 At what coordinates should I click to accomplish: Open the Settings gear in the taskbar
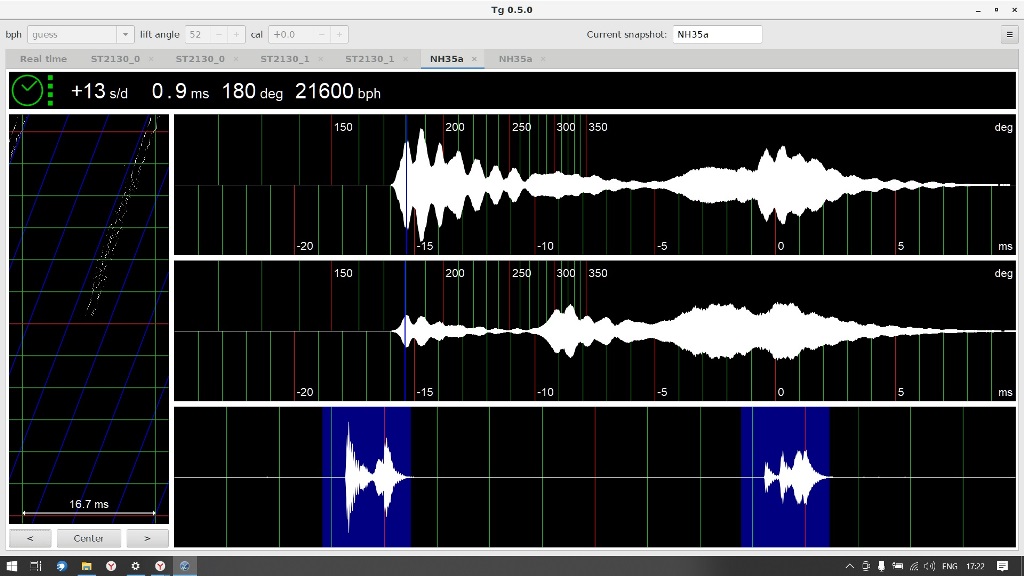[135, 566]
